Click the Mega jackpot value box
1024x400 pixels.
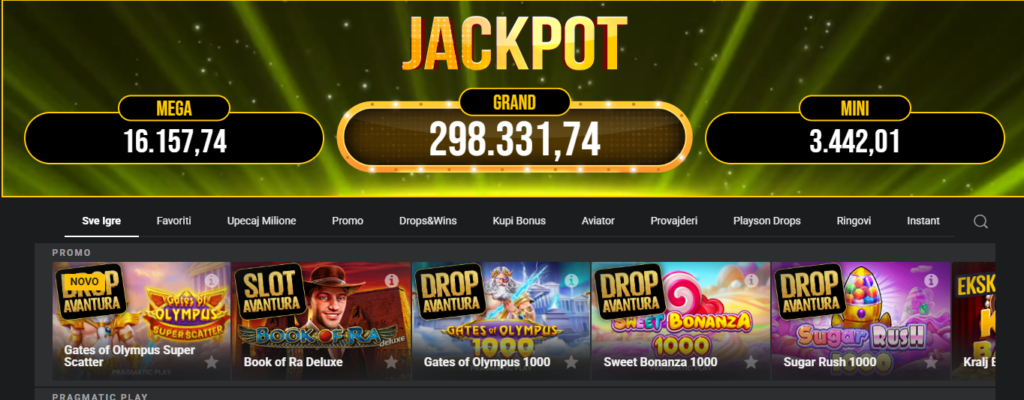pyautogui.click(x=174, y=138)
